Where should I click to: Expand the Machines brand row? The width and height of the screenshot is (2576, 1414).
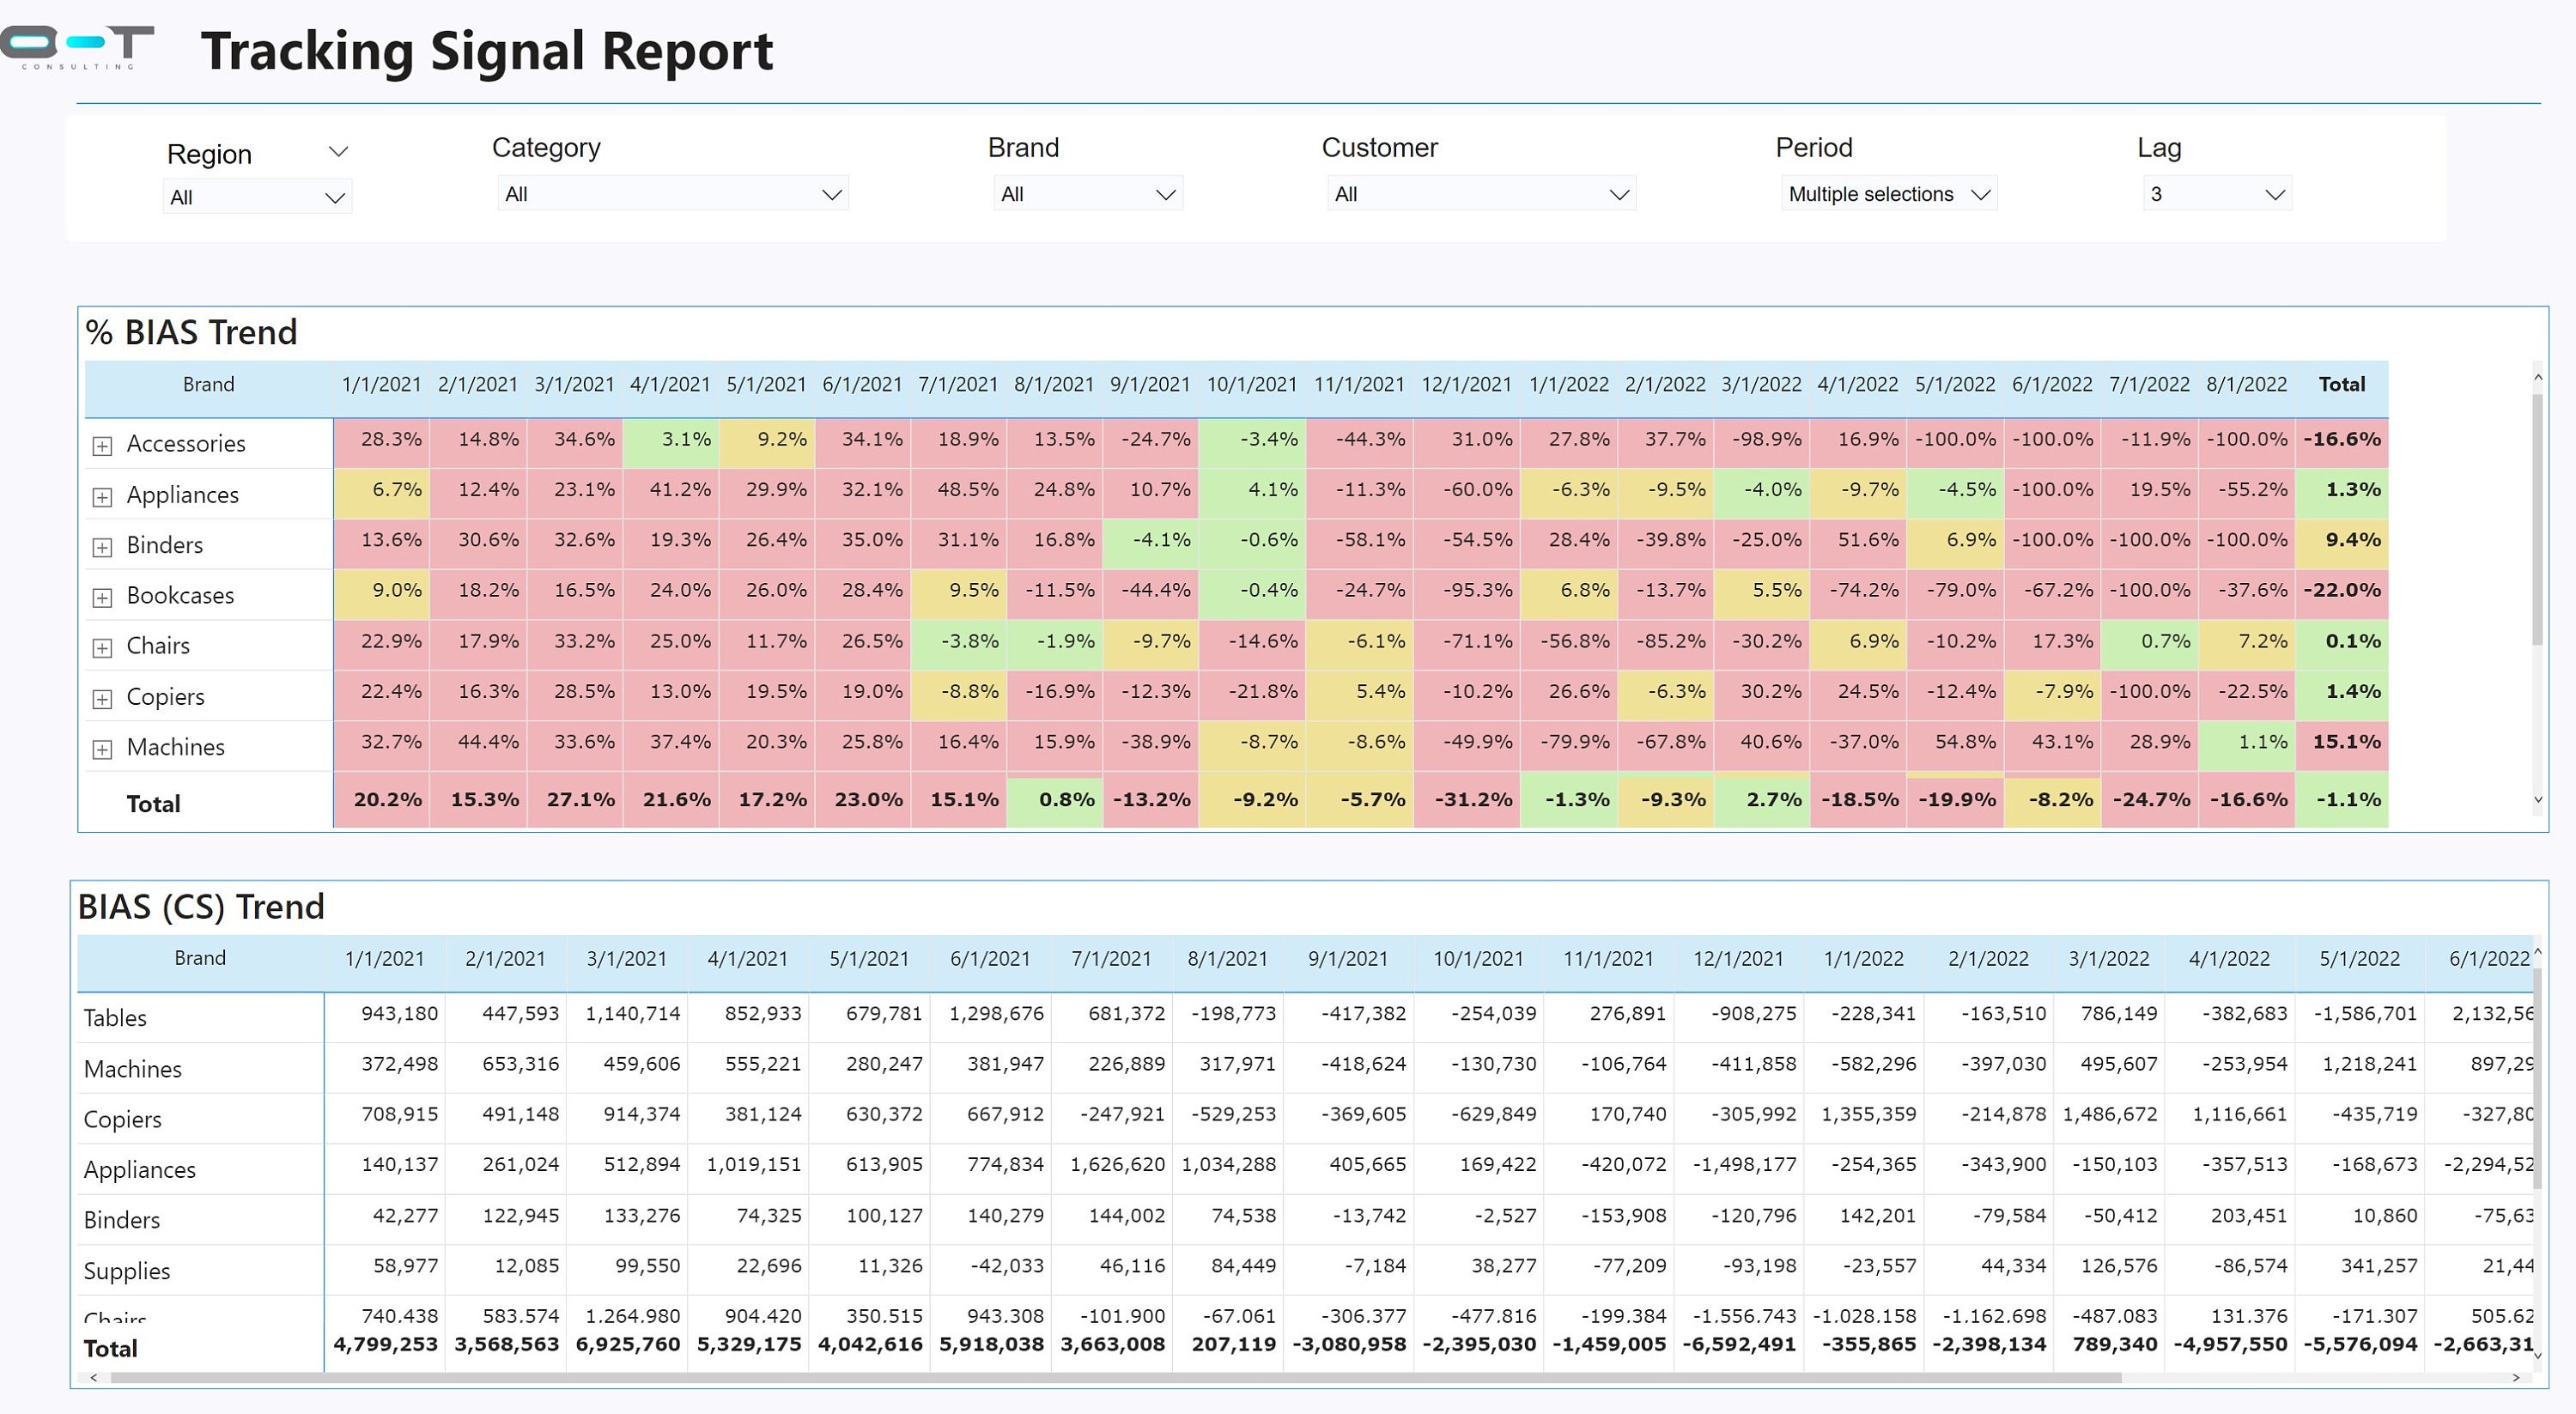[102, 748]
